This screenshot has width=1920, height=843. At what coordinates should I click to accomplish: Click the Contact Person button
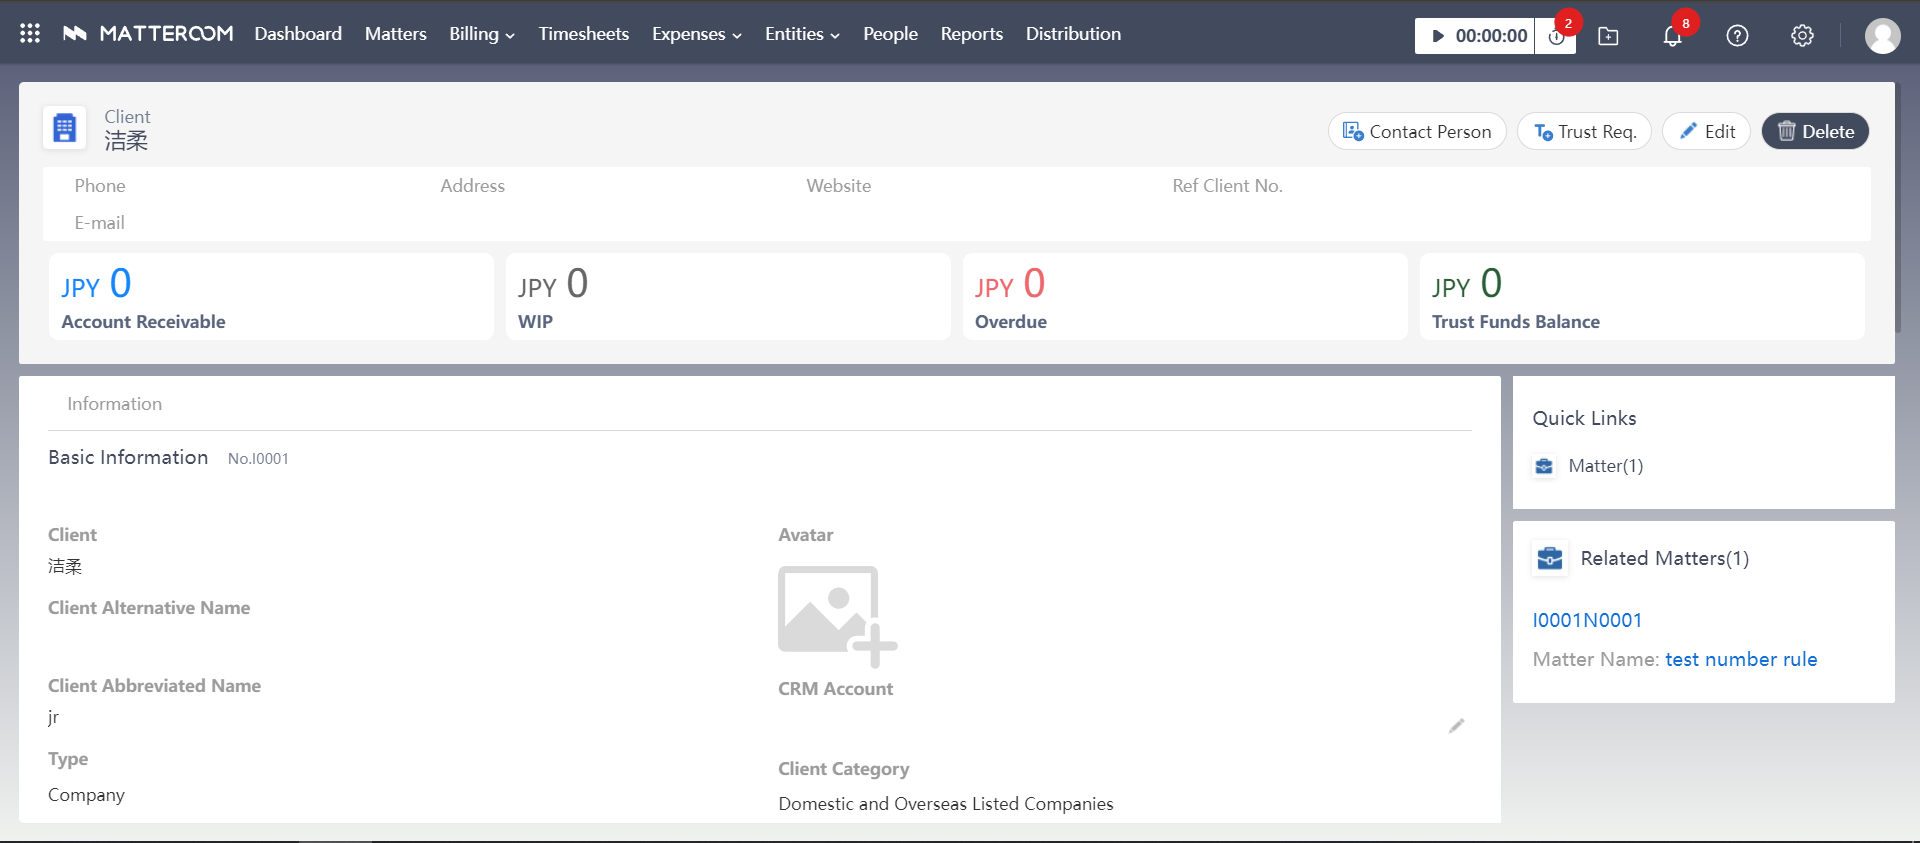click(1417, 132)
